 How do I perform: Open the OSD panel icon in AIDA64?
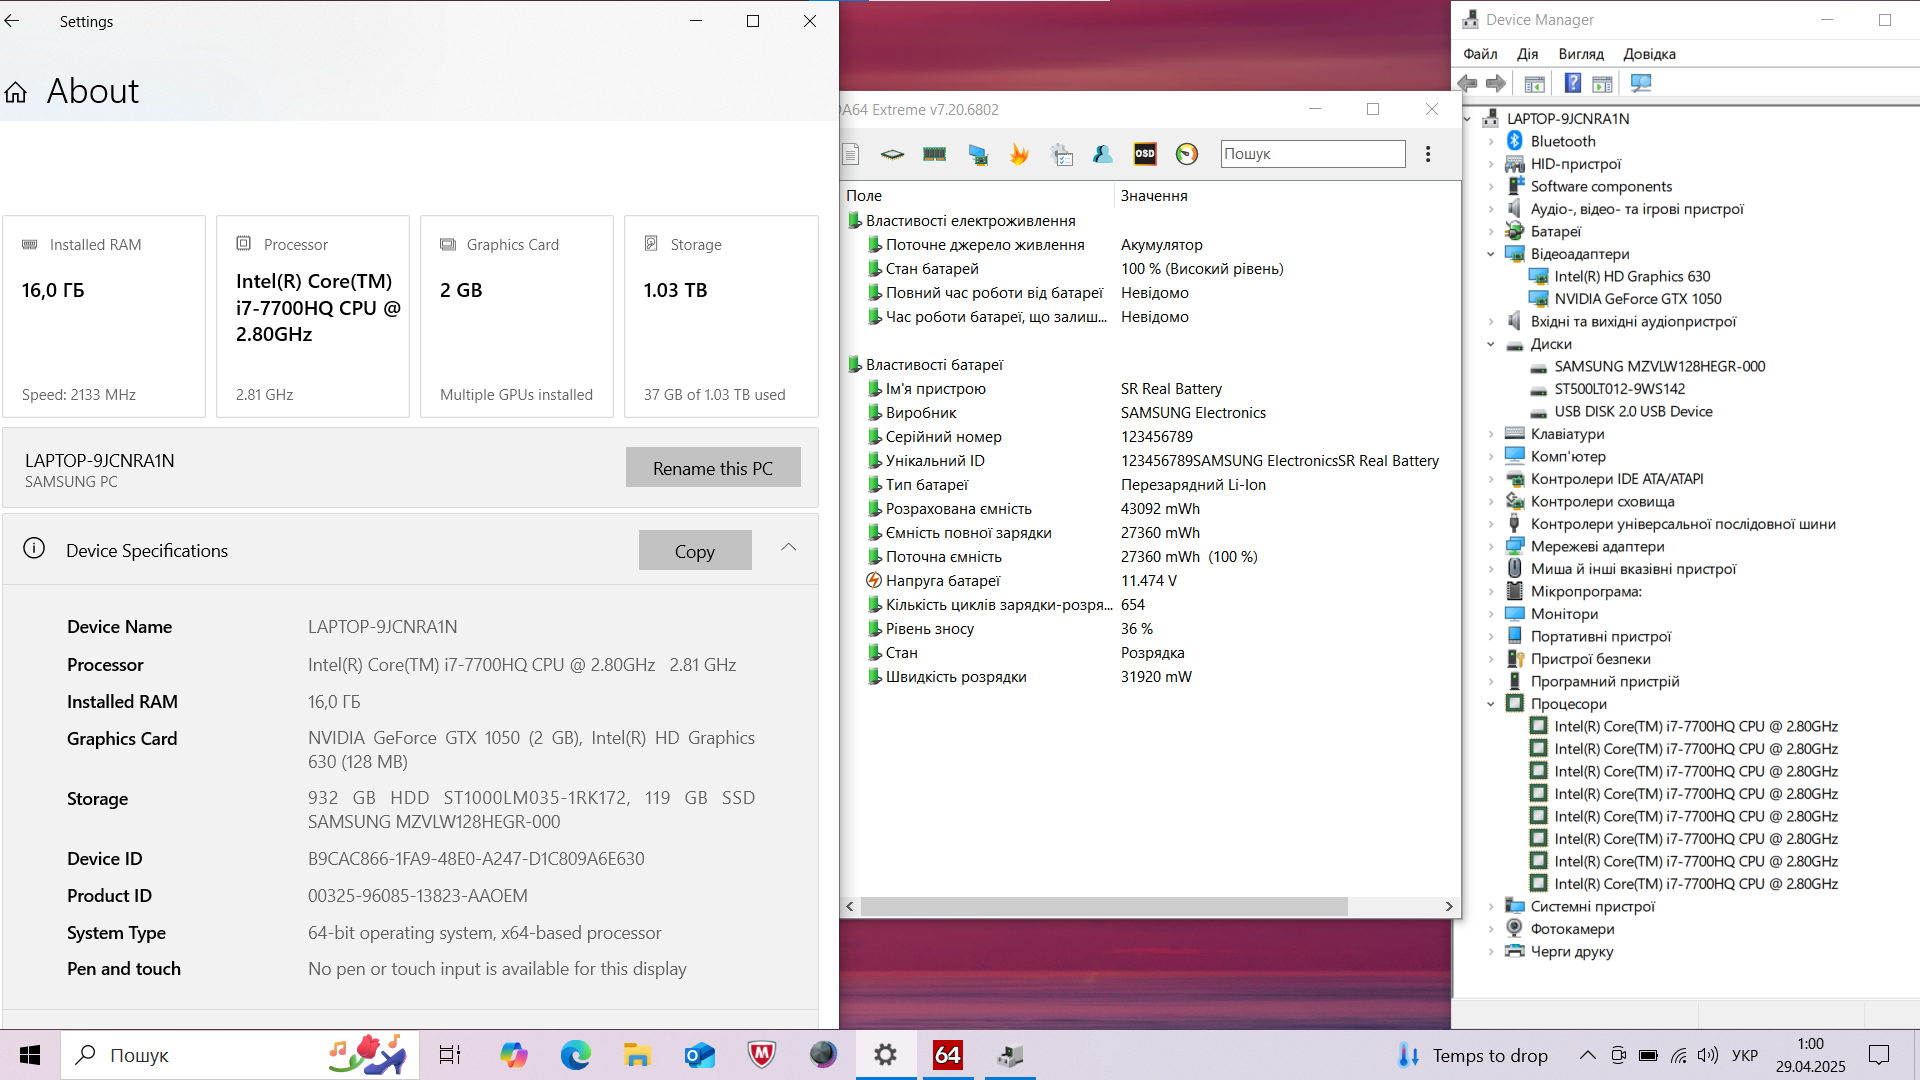1145,154
